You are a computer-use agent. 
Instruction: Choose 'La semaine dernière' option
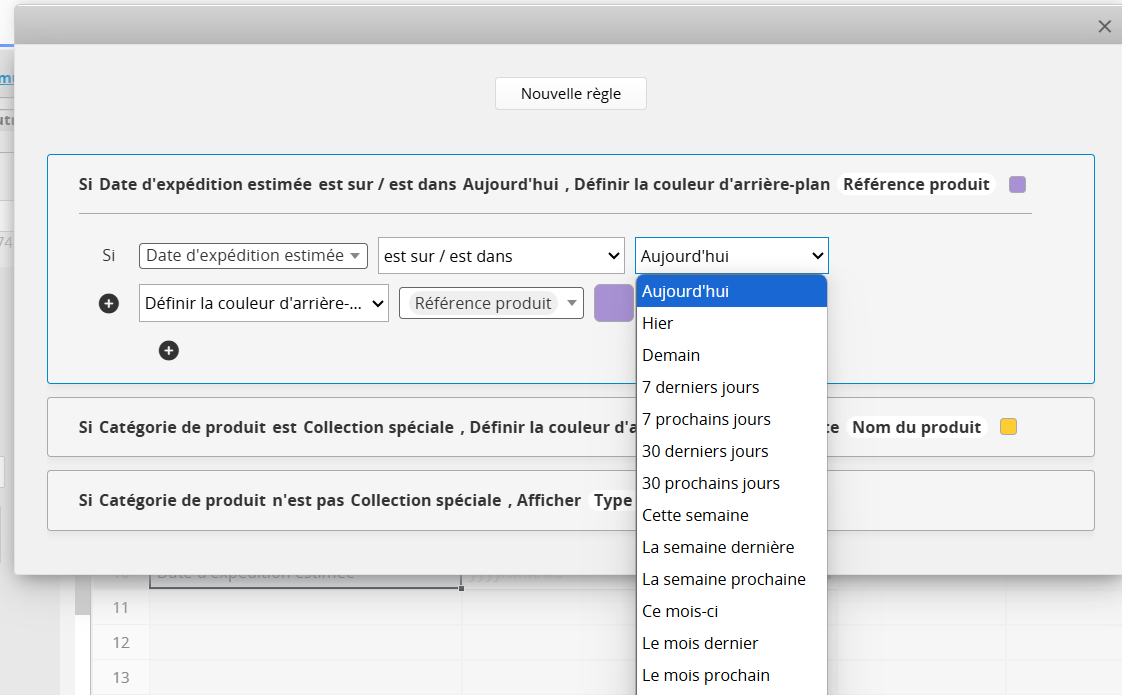pos(731,548)
